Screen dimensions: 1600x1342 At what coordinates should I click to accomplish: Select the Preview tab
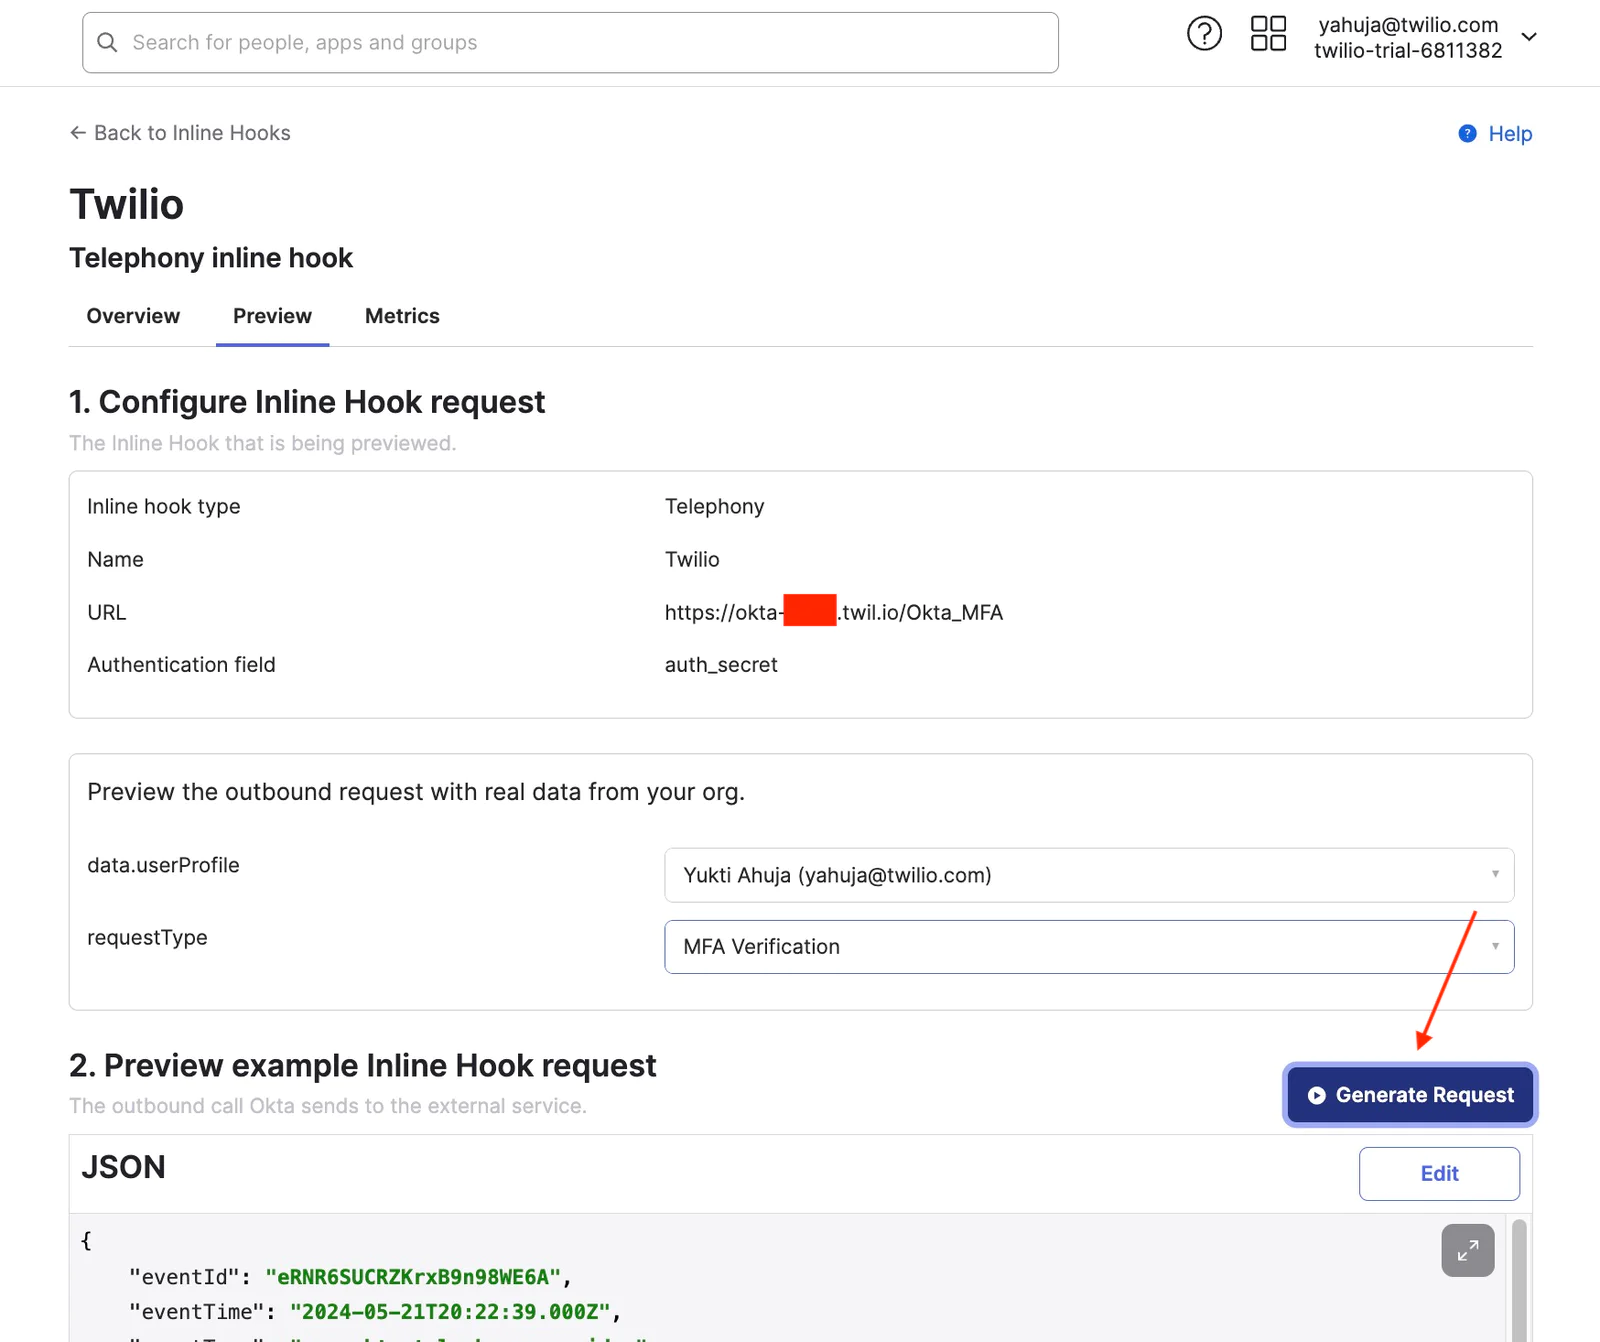[272, 316]
